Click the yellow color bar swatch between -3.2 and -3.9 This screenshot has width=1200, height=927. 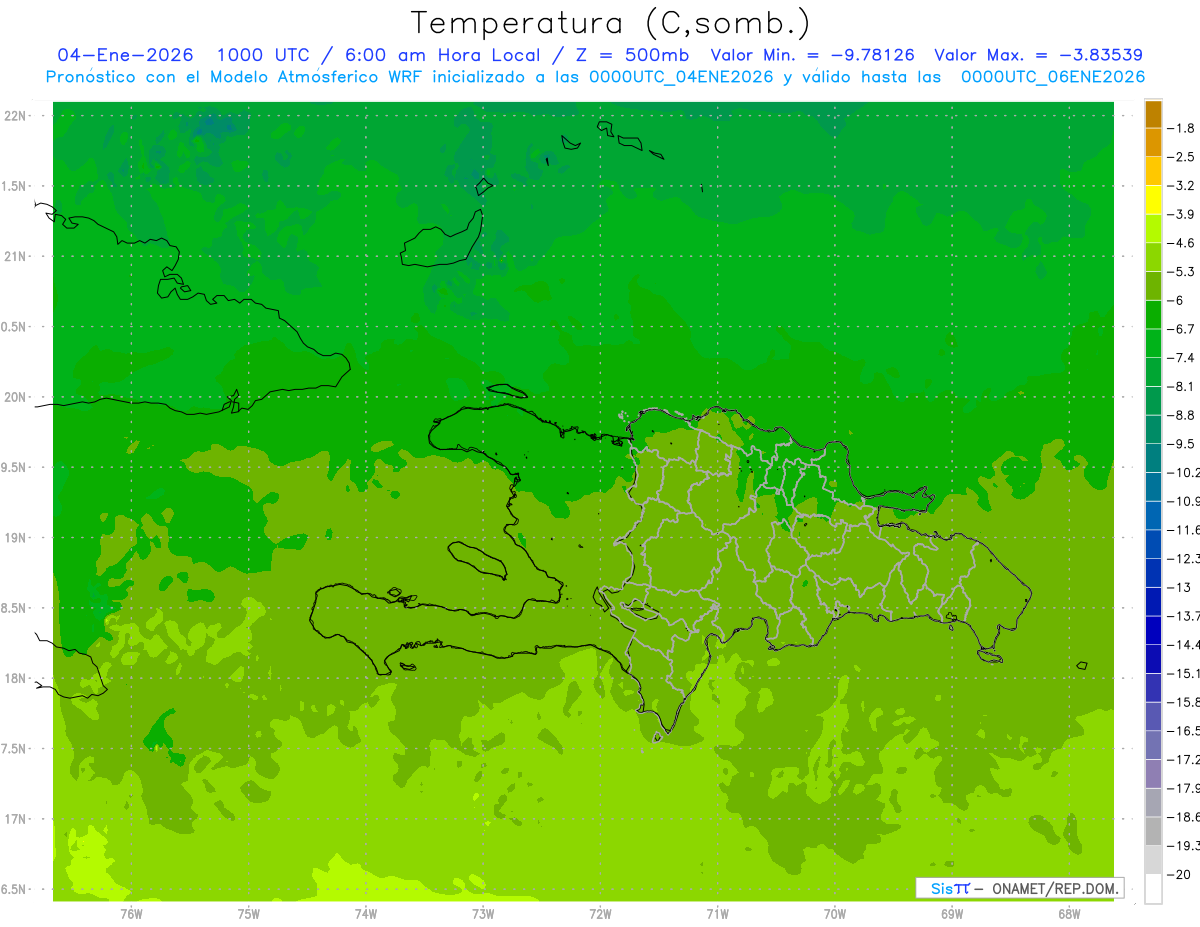pos(1153,200)
